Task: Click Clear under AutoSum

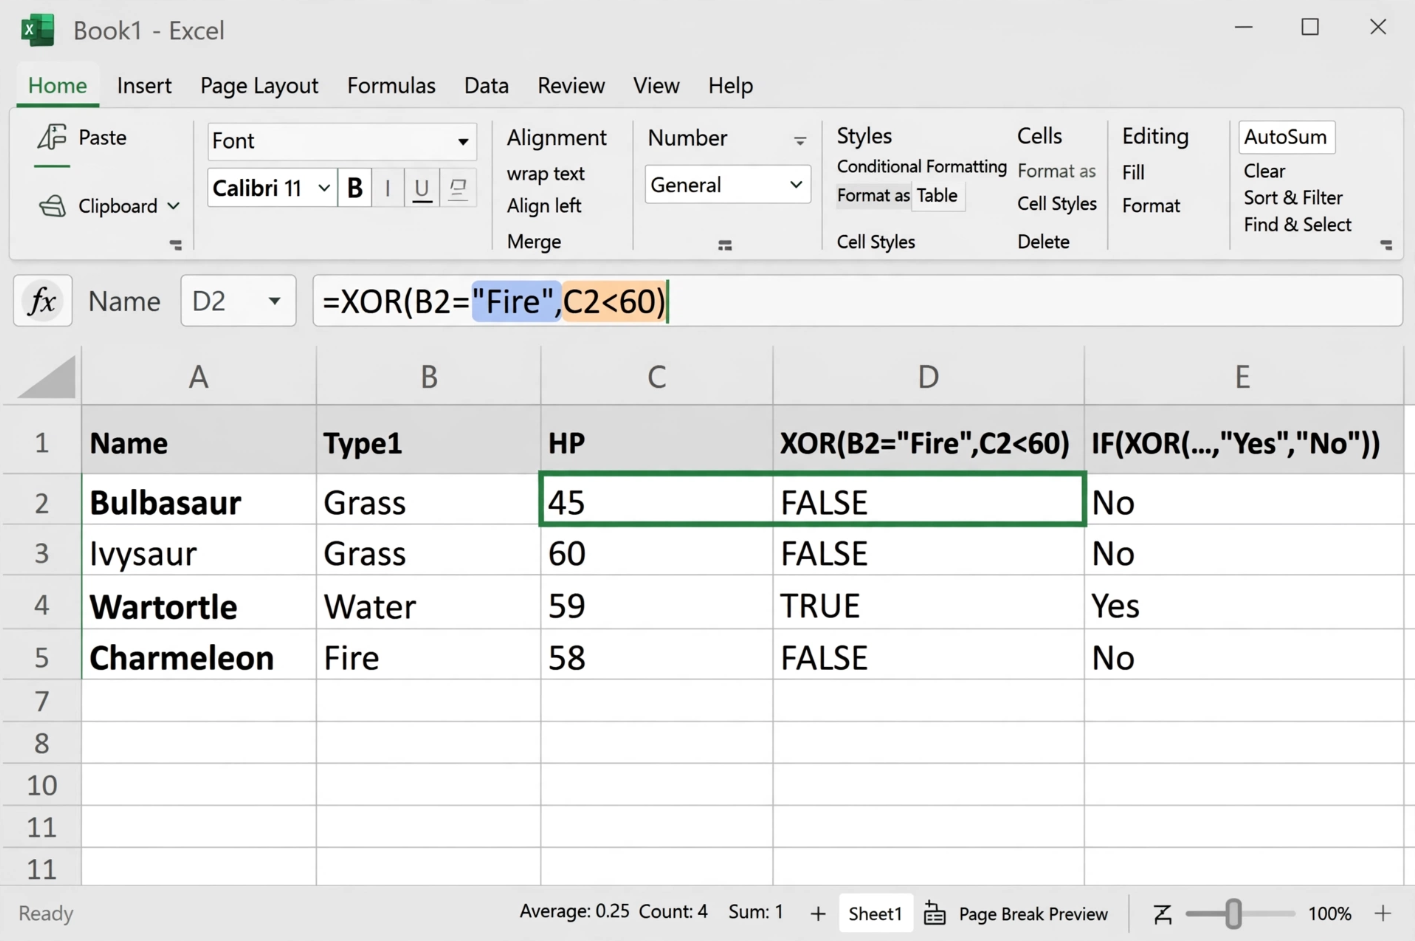Action: [x=1264, y=171]
